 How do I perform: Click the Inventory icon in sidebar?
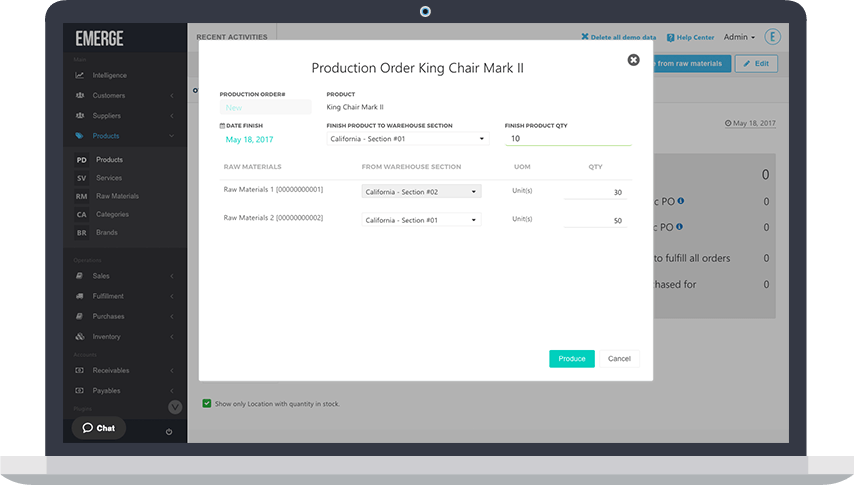coord(80,336)
